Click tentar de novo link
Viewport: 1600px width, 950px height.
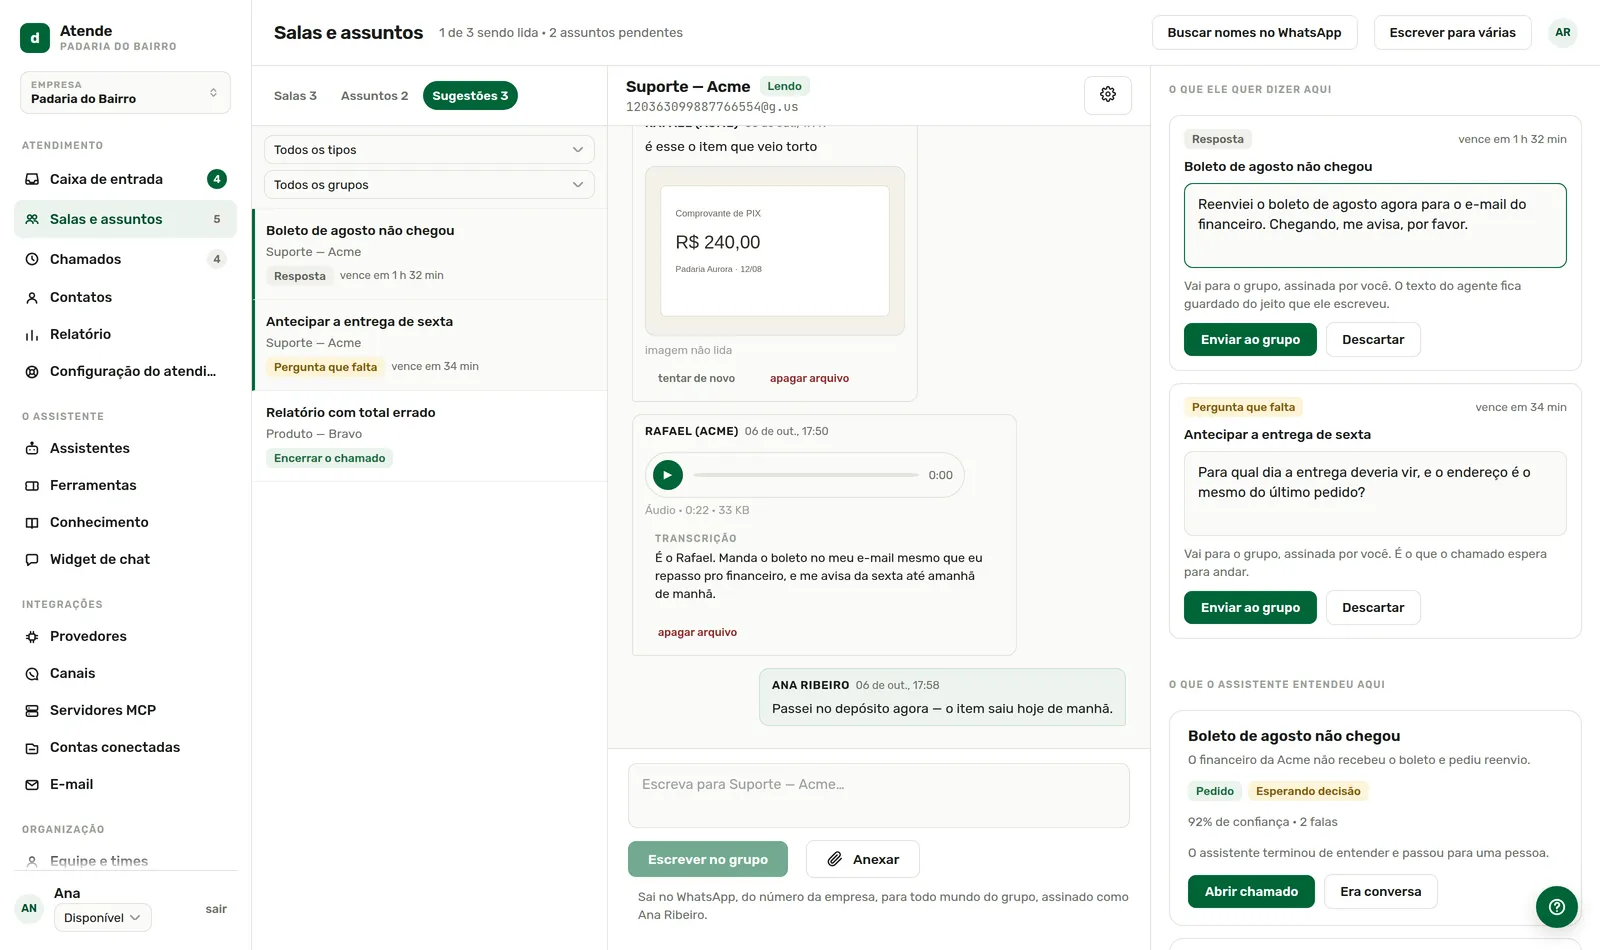(x=696, y=378)
